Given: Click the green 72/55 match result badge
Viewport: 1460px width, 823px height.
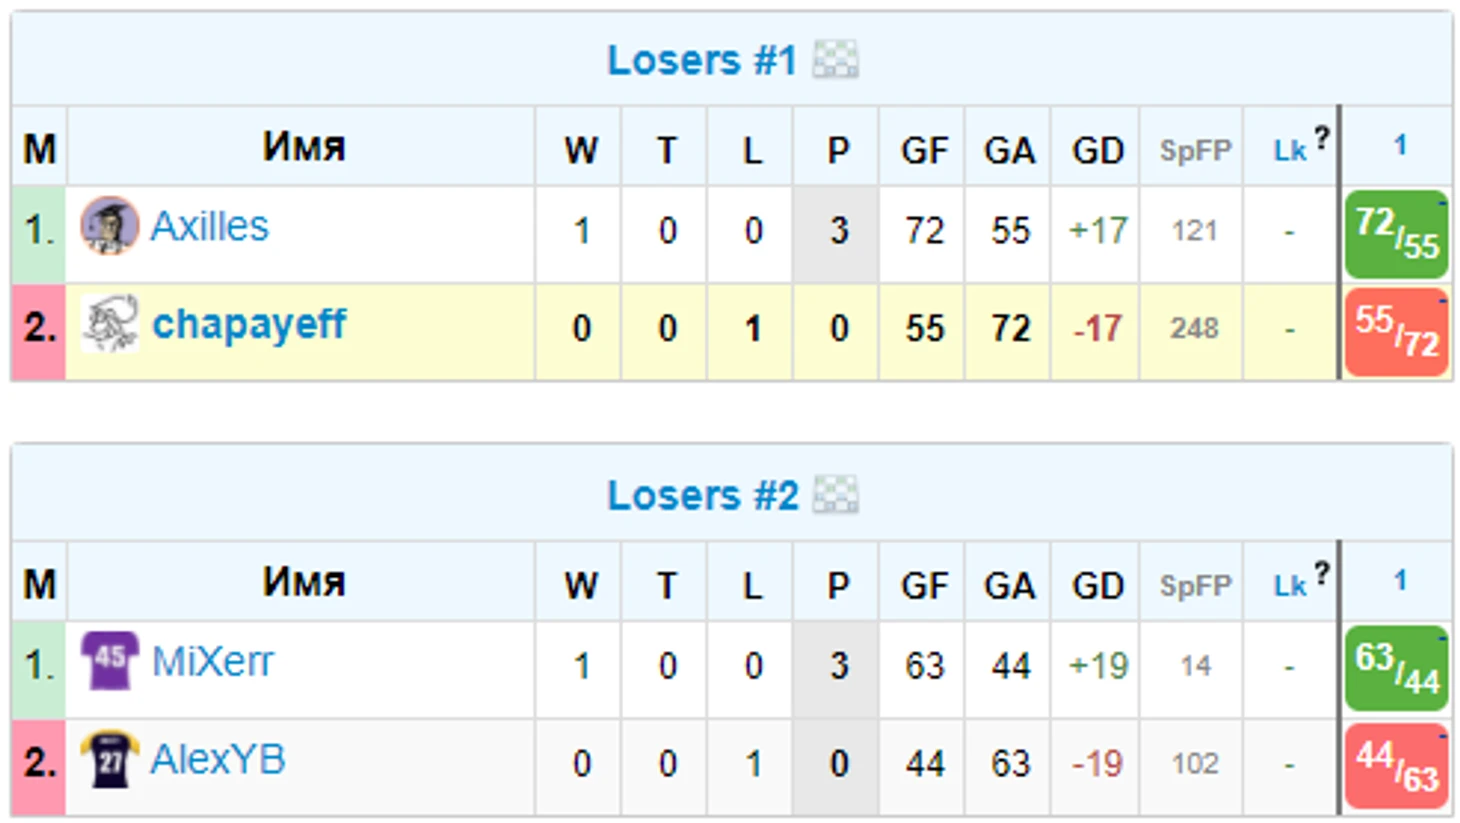Looking at the screenshot, I should tap(1397, 234).
